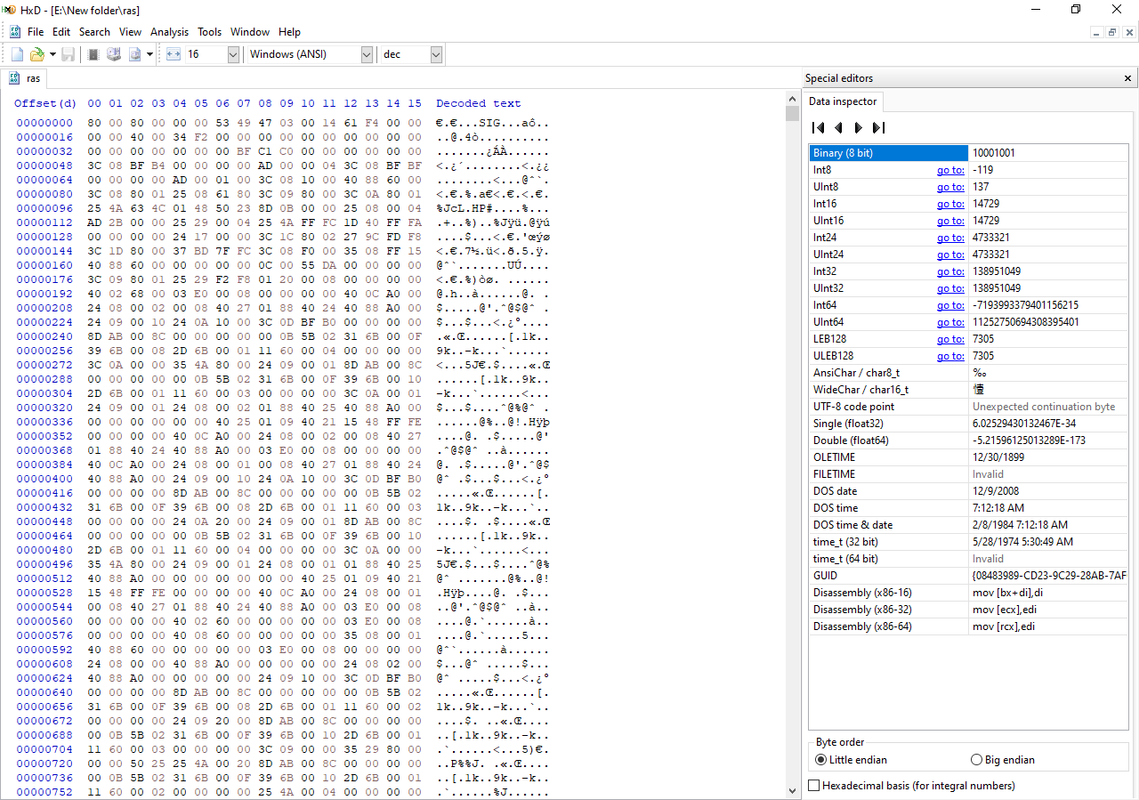Click the offset 00000752 row label
The image size is (1139, 800).
coord(45,792)
